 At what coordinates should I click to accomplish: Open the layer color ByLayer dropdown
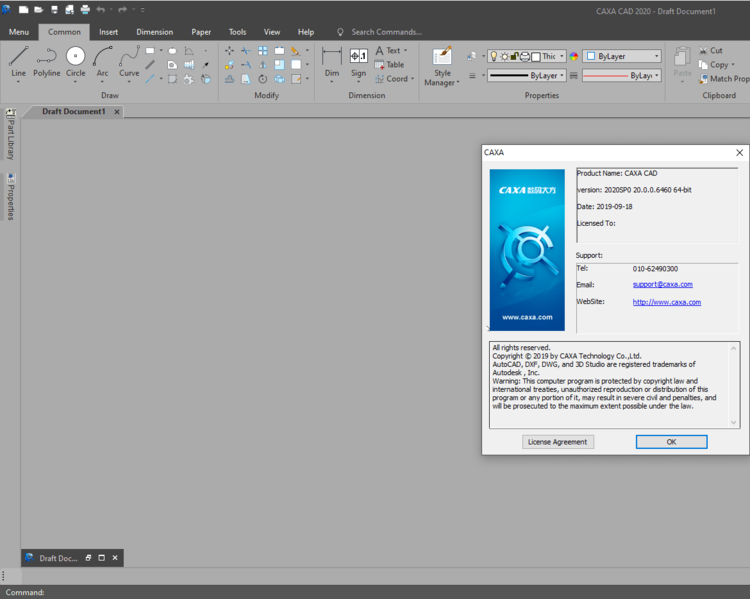622,57
